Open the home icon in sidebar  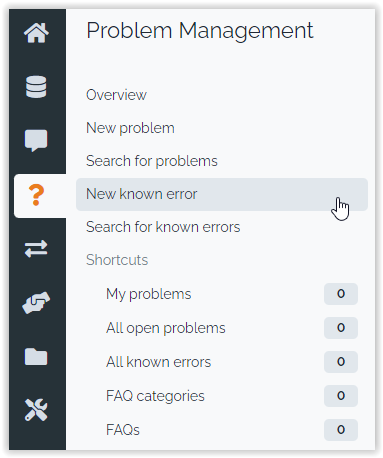36,33
